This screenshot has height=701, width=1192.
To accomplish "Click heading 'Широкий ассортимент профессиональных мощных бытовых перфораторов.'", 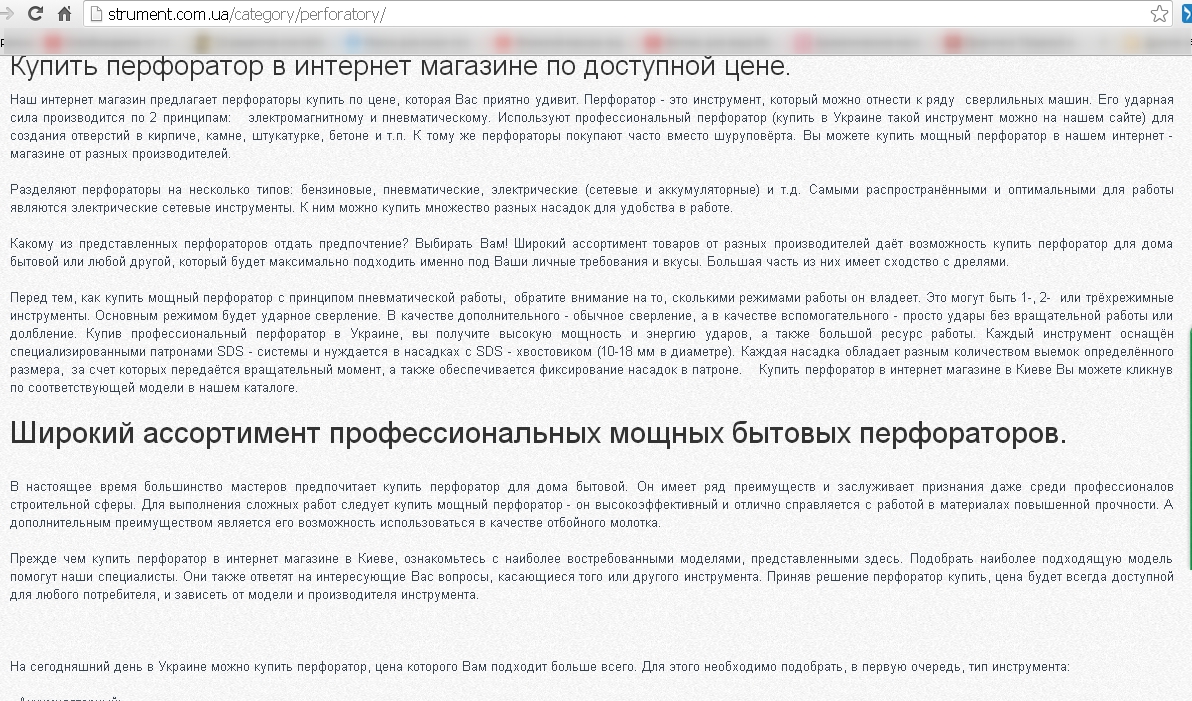I will 538,433.
